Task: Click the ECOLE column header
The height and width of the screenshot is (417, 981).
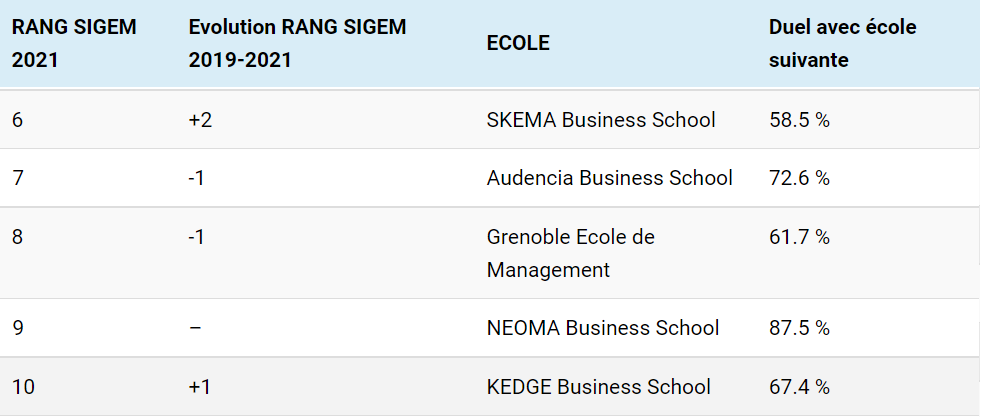Action: point(518,43)
